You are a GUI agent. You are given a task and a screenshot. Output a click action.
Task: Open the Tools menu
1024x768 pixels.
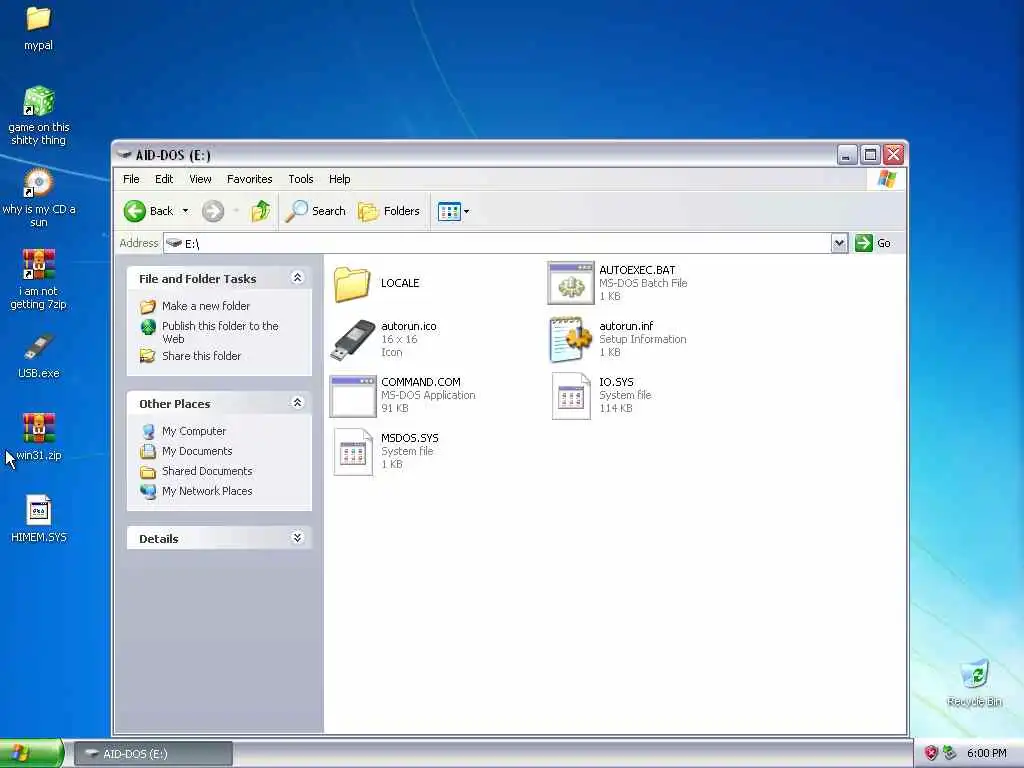301,179
